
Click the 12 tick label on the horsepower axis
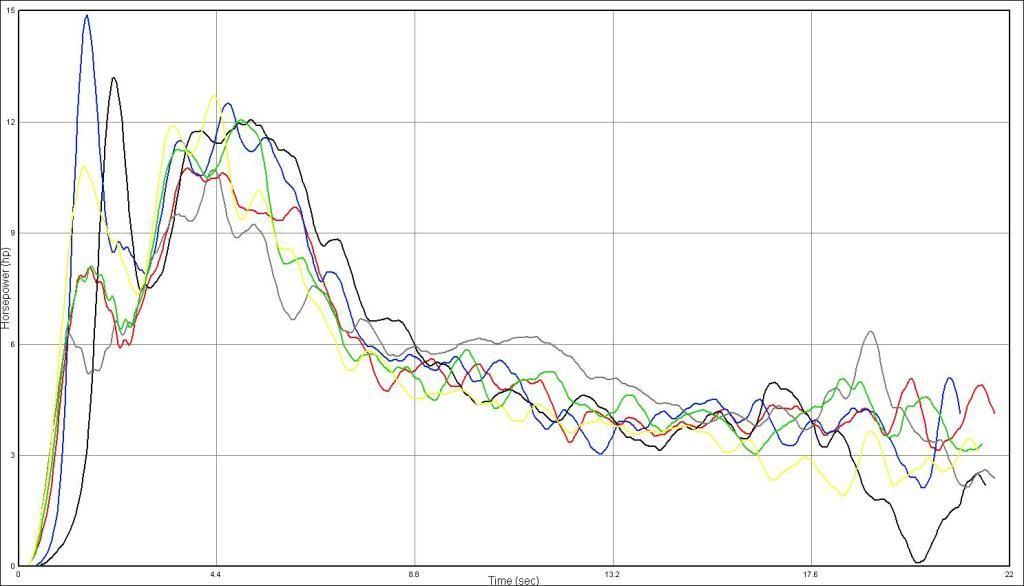point(10,122)
